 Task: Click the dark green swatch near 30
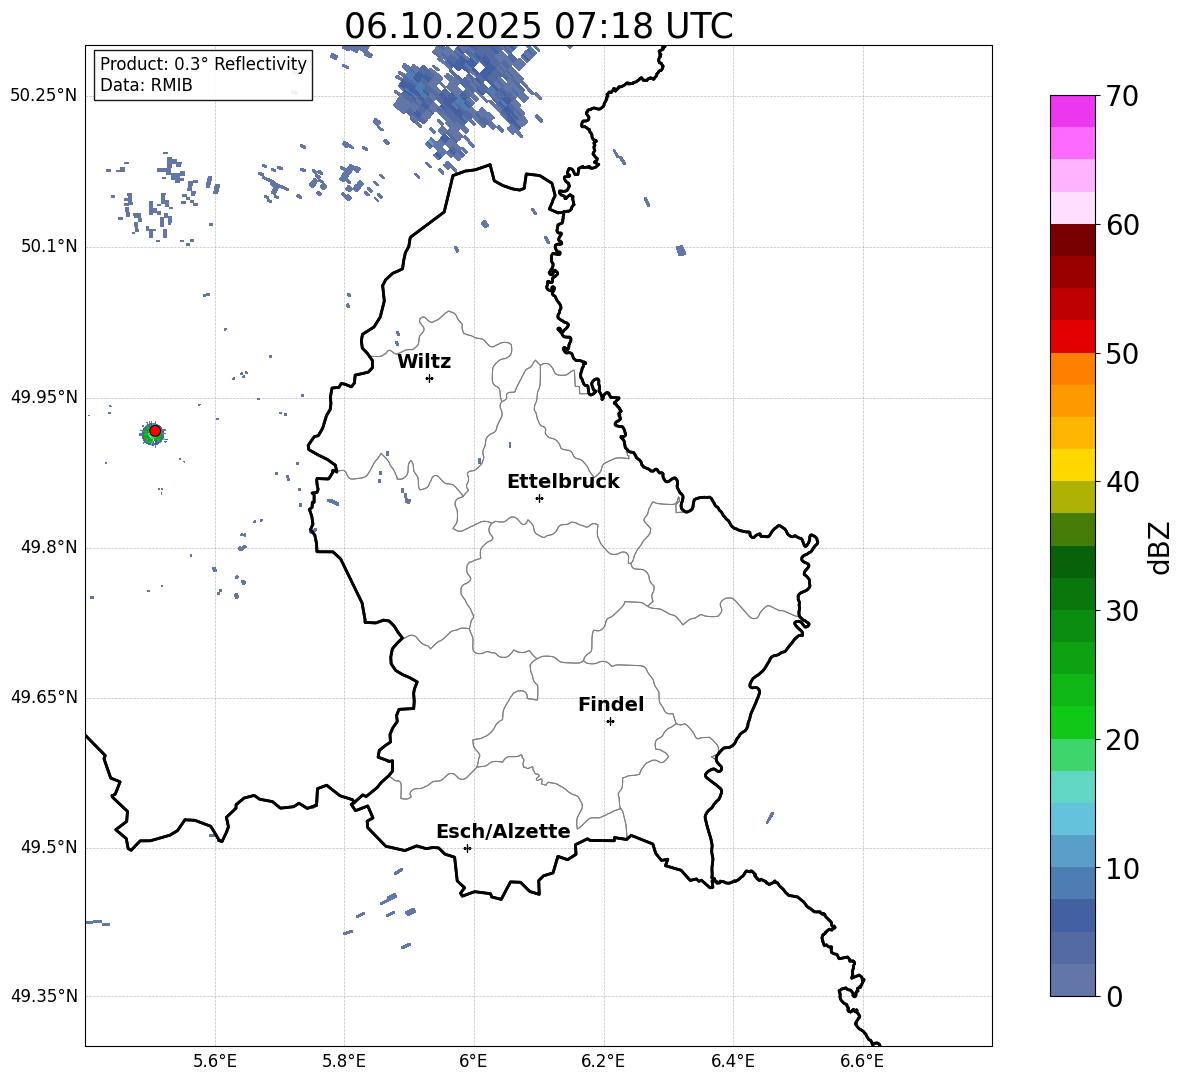coord(1072,594)
